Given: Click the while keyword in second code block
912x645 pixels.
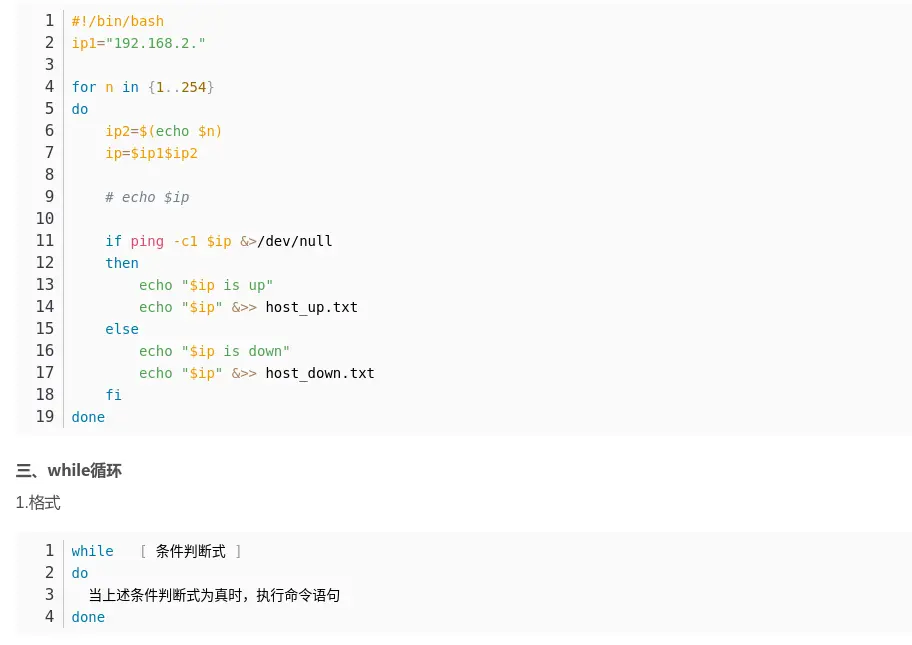Looking at the screenshot, I should pos(92,551).
